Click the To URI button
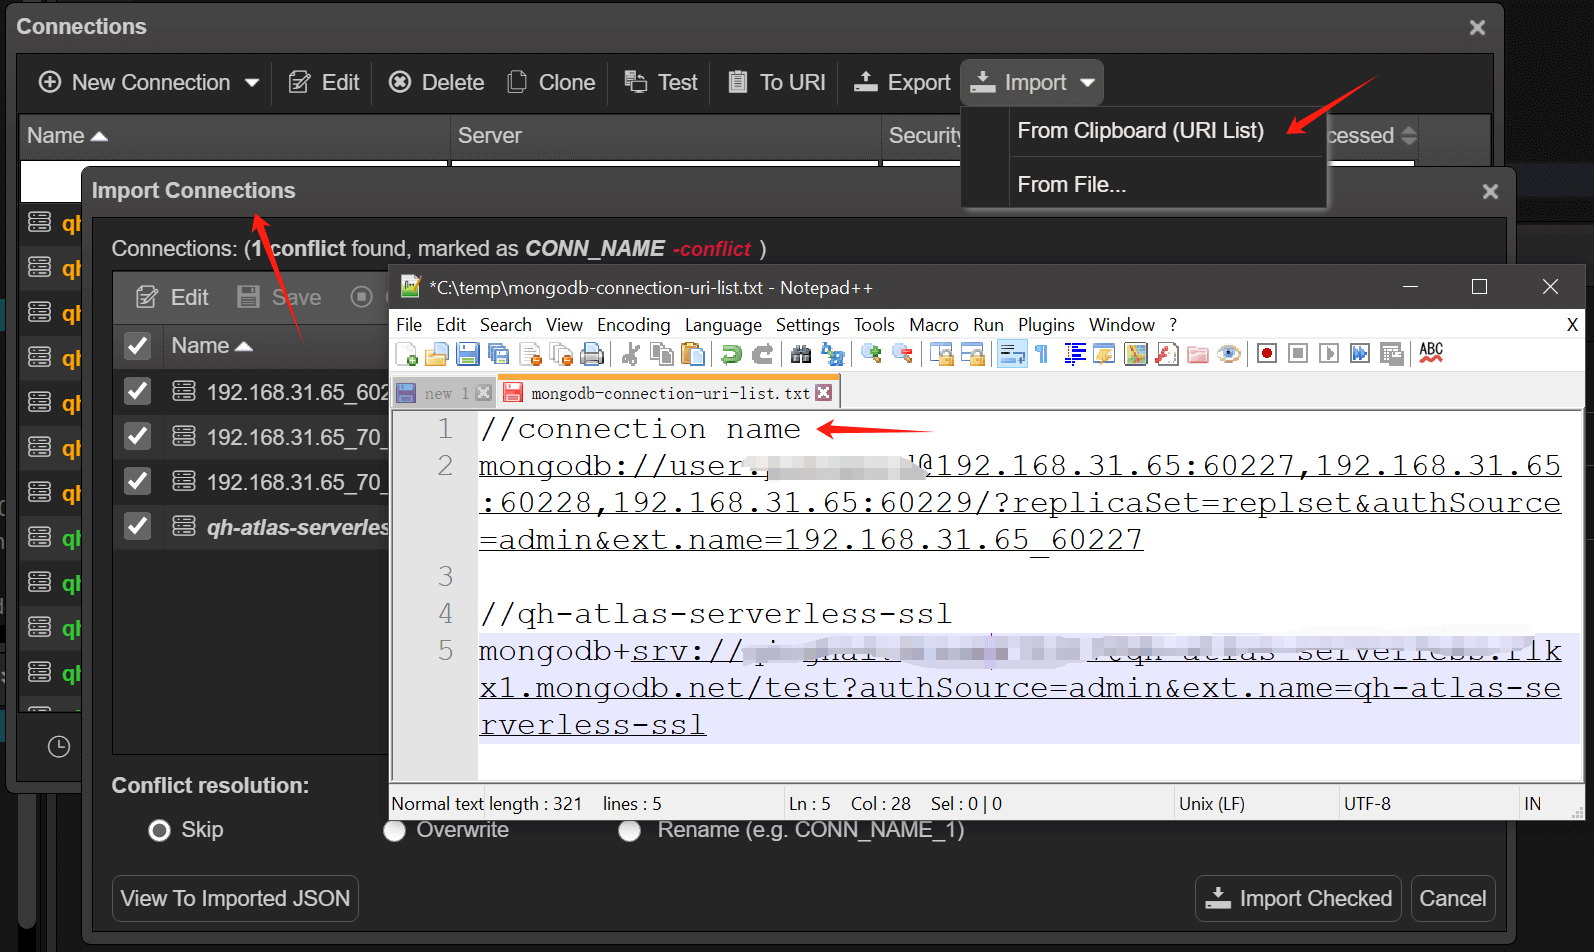 [x=776, y=83]
